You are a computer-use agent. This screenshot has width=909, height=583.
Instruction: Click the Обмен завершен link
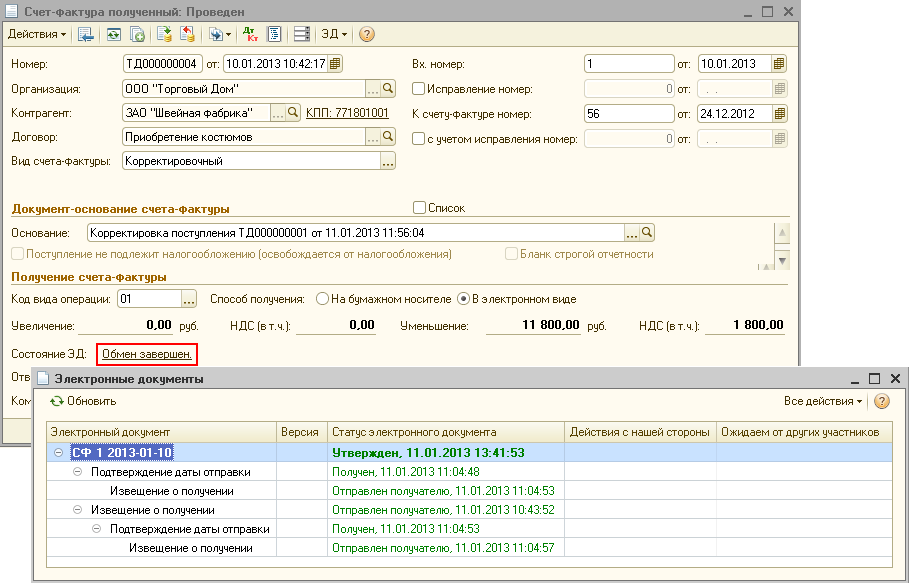coord(147,354)
